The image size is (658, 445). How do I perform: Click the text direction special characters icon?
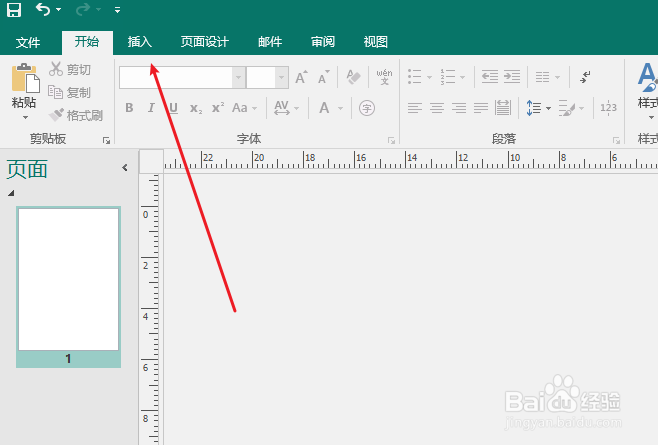585,77
